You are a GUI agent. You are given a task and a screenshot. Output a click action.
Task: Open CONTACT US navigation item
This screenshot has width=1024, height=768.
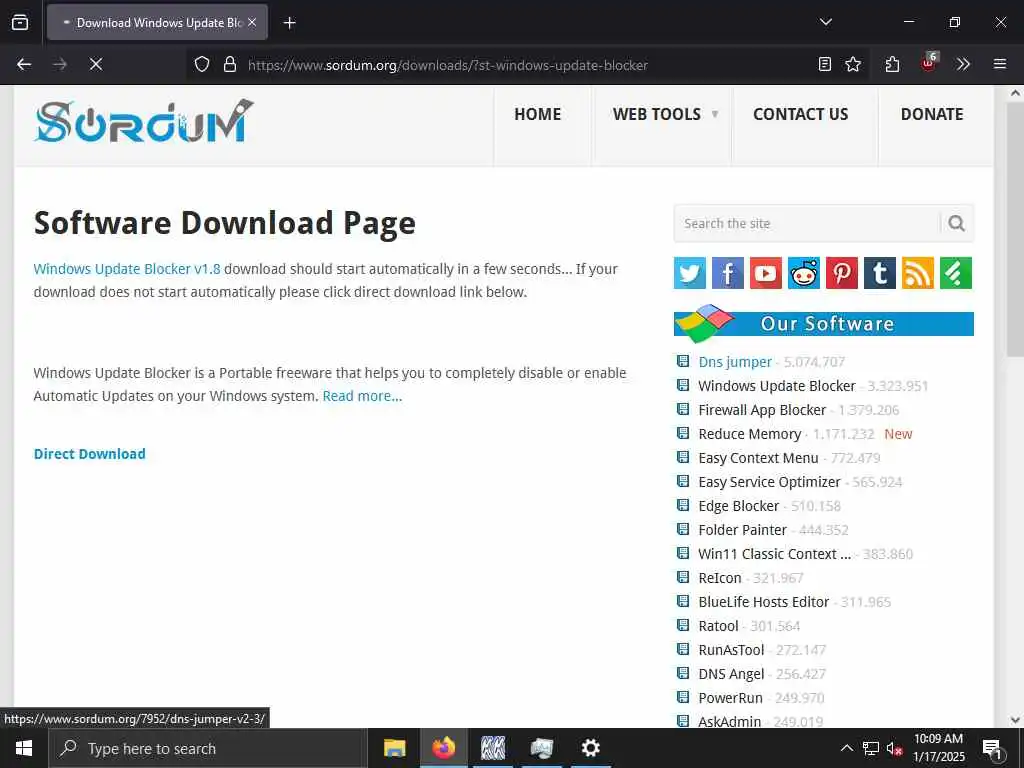[x=801, y=114]
